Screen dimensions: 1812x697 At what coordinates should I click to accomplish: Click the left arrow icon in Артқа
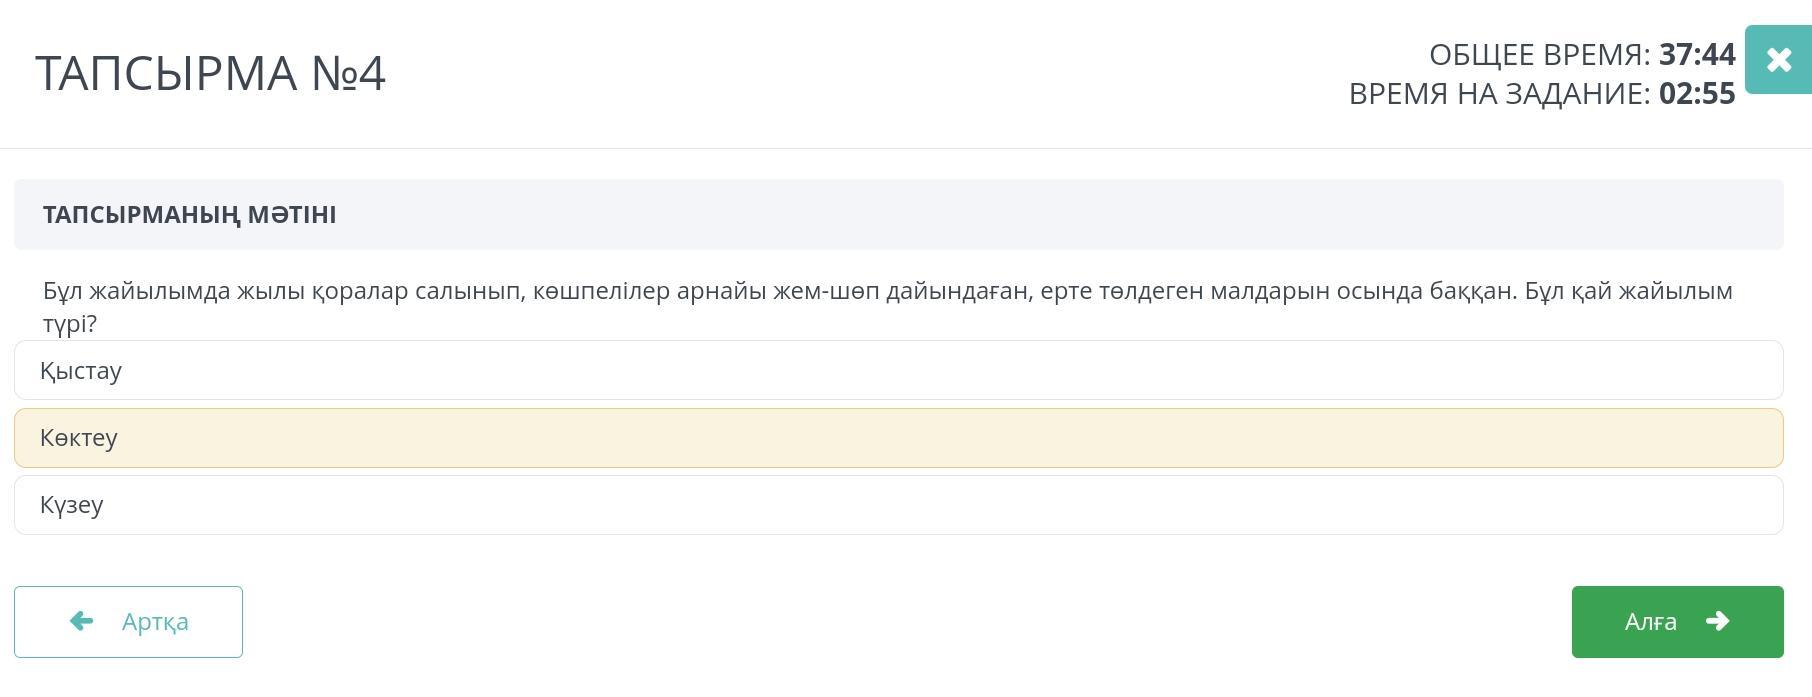click(82, 621)
